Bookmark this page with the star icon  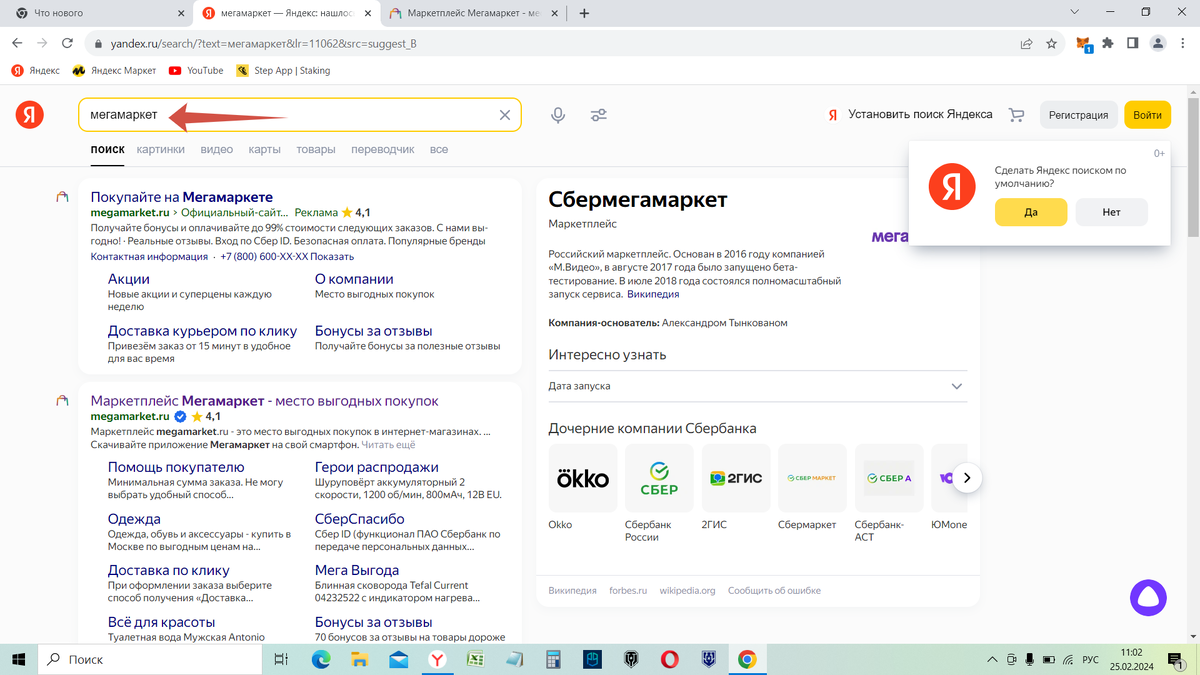pos(1052,43)
